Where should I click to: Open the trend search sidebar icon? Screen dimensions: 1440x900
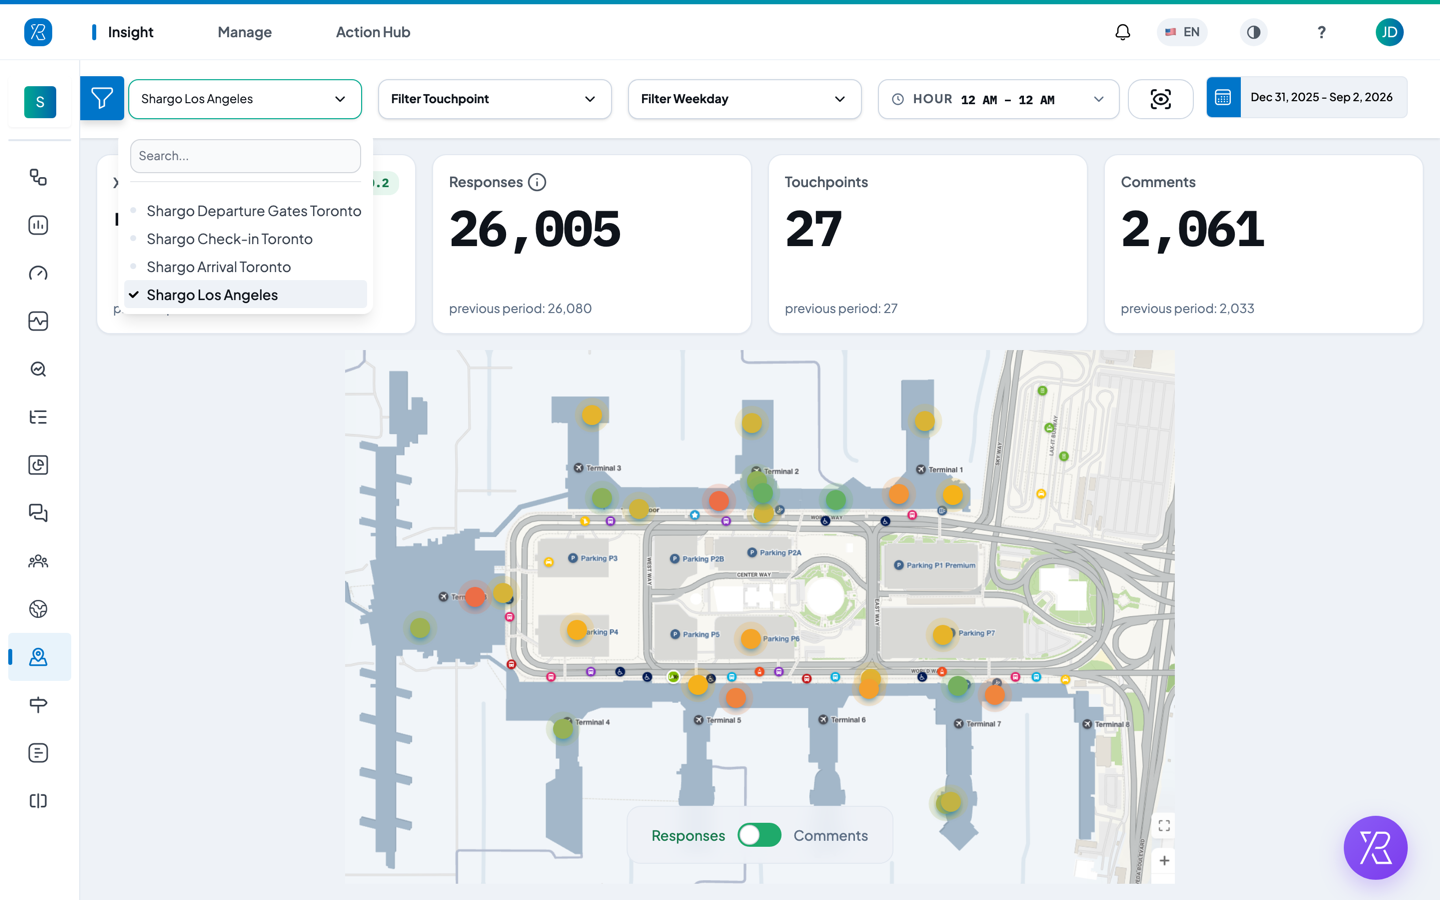(38, 369)
